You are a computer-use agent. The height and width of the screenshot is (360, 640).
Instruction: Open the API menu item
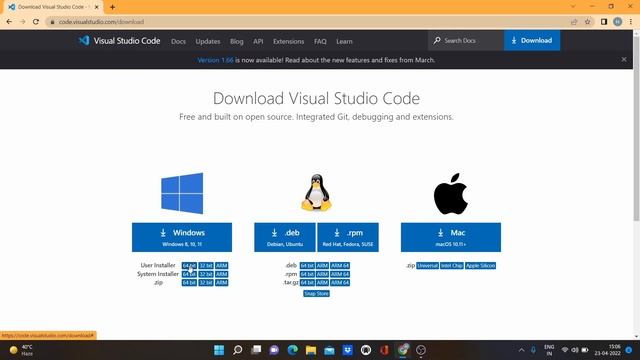258,41
